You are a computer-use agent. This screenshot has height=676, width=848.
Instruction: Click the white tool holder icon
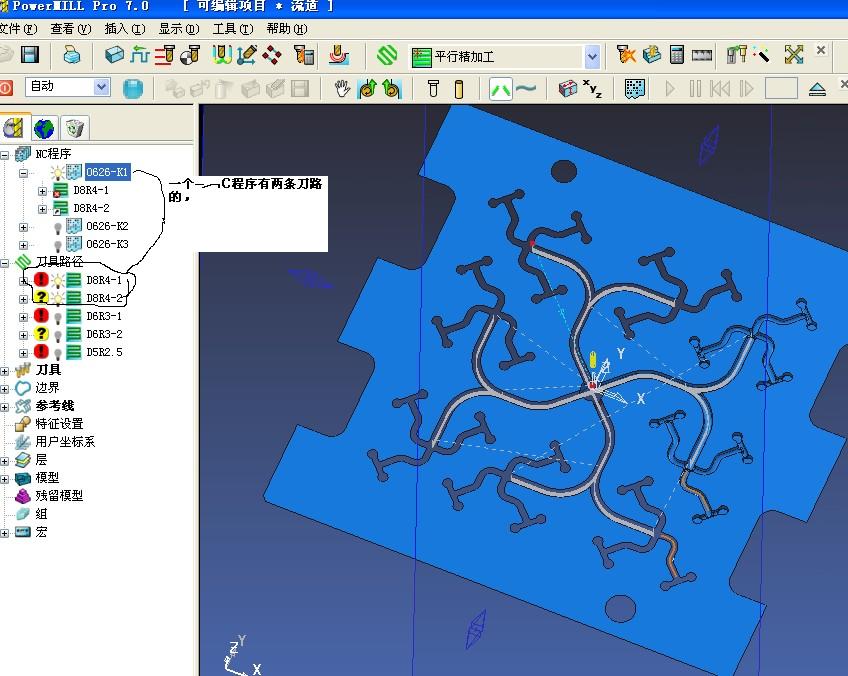(433, 89)
